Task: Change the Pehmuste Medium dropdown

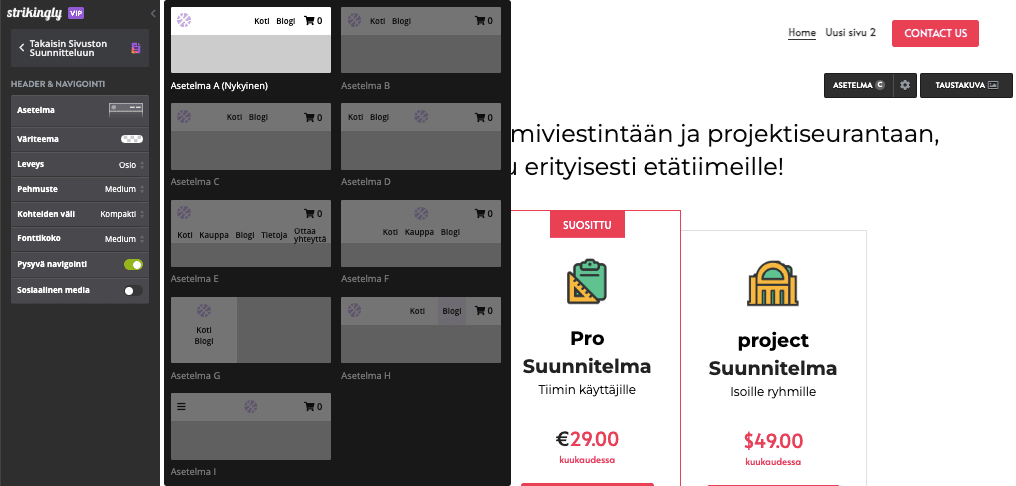Action: (x=124, y=189)
